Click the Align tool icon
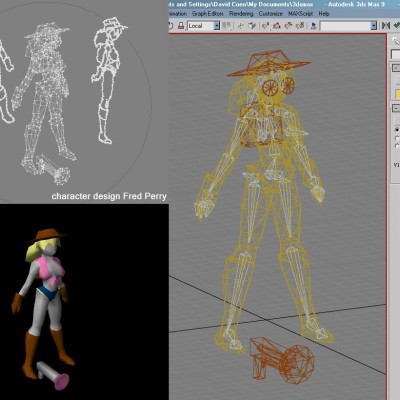 point(397,26)
